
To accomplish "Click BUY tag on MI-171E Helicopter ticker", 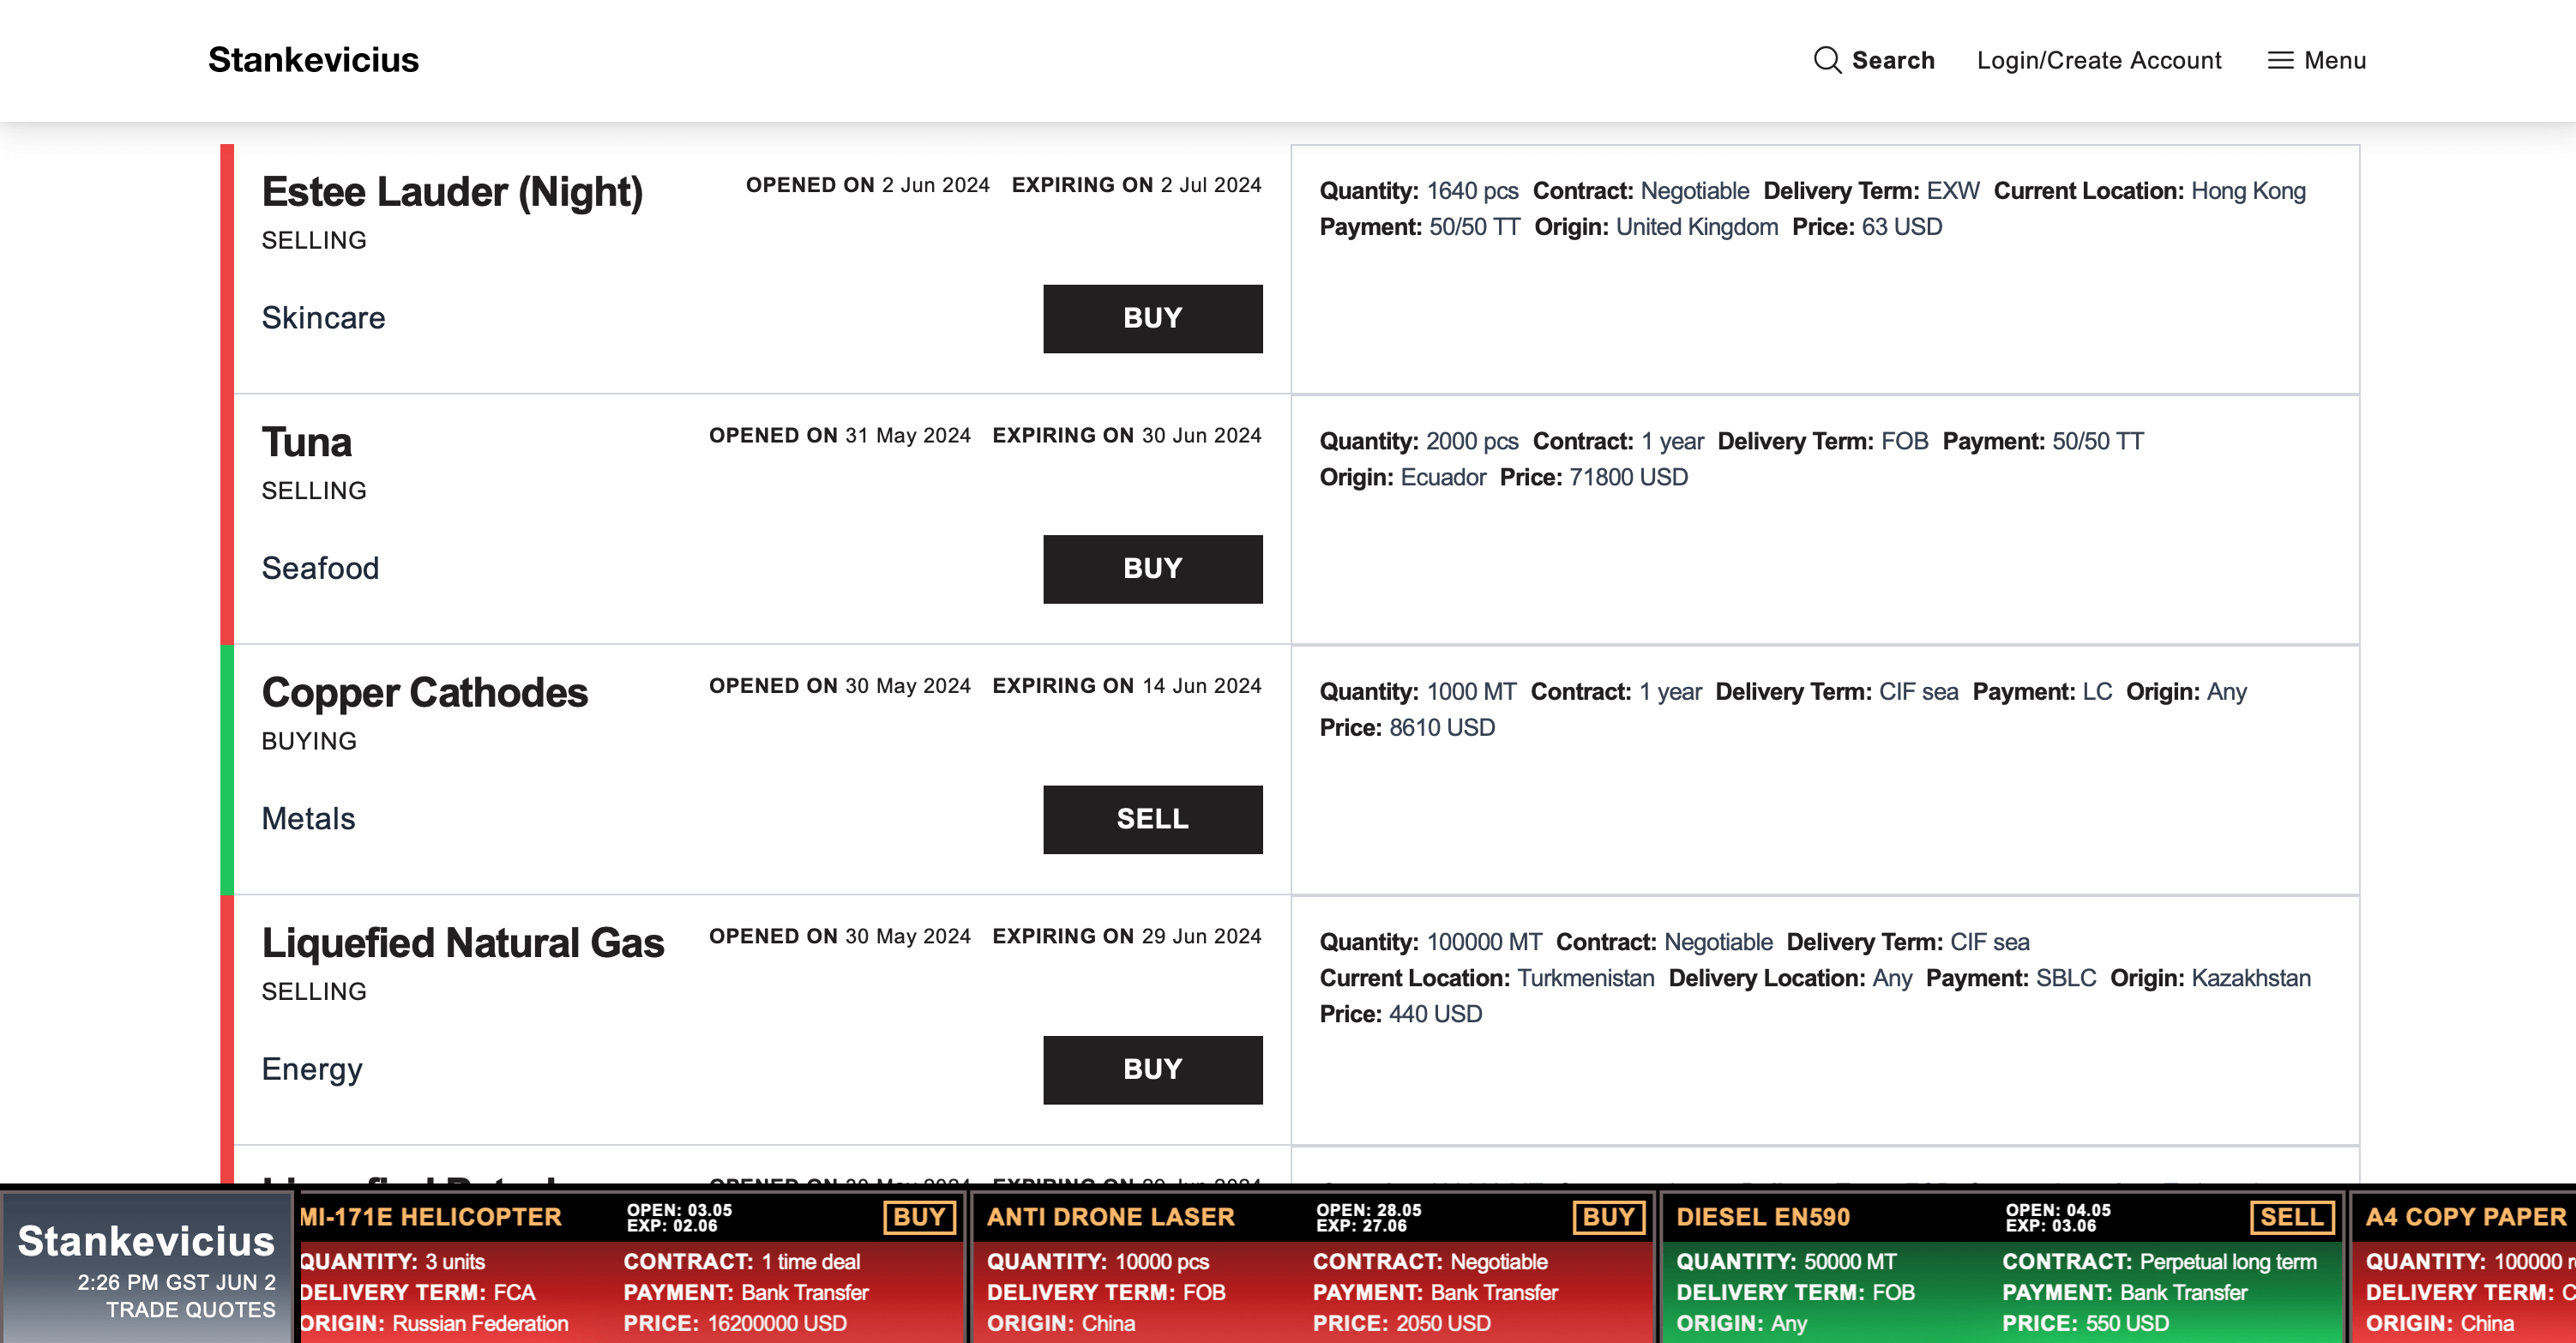I will 918,1217.
